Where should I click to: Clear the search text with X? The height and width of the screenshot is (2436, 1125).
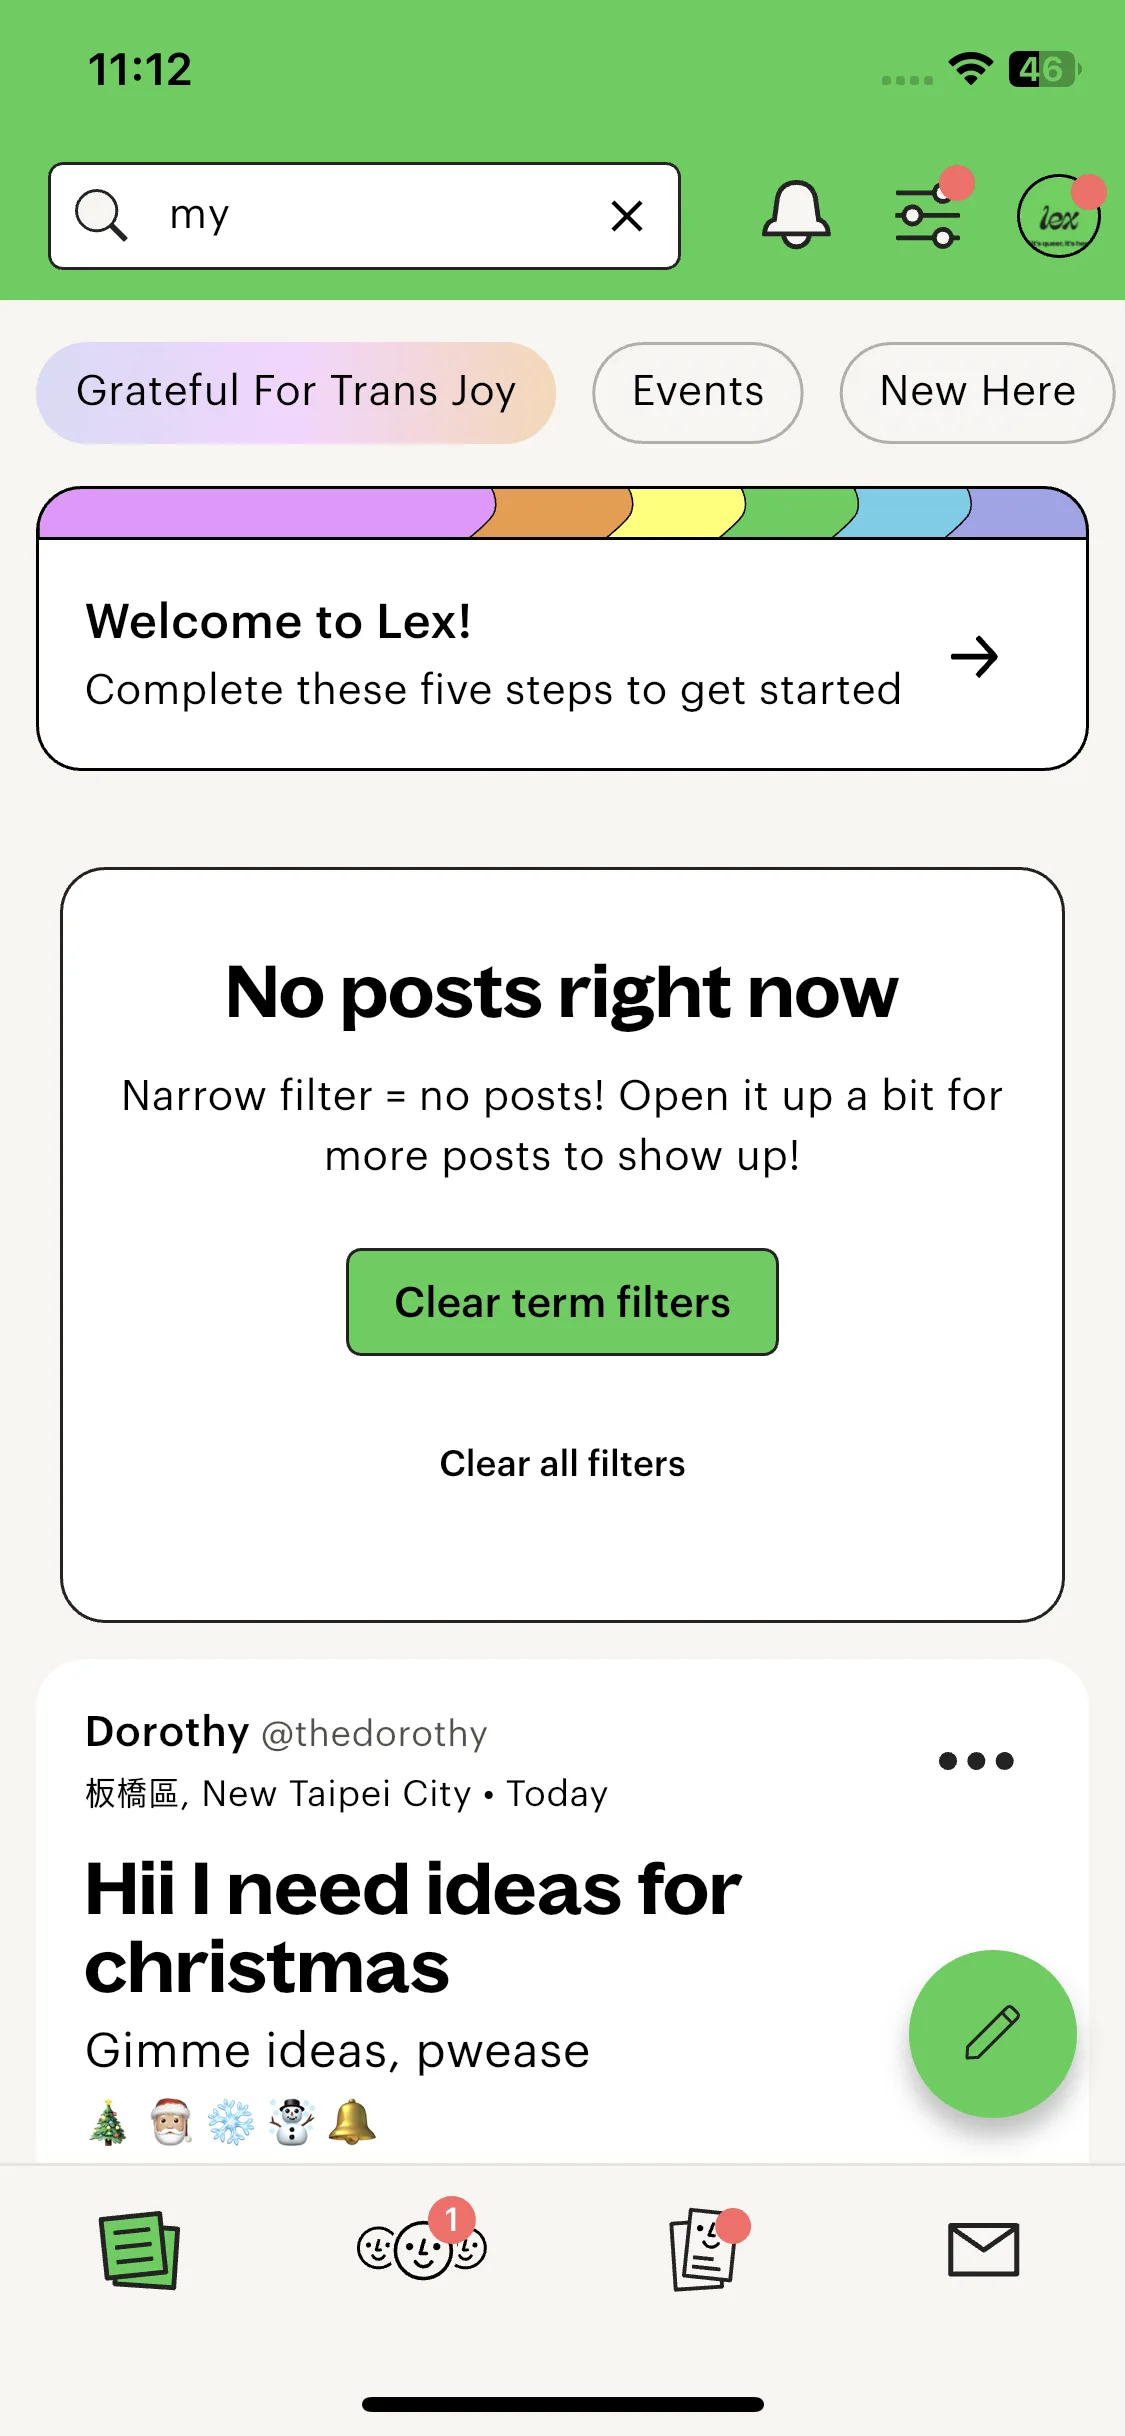pos(627,216)
